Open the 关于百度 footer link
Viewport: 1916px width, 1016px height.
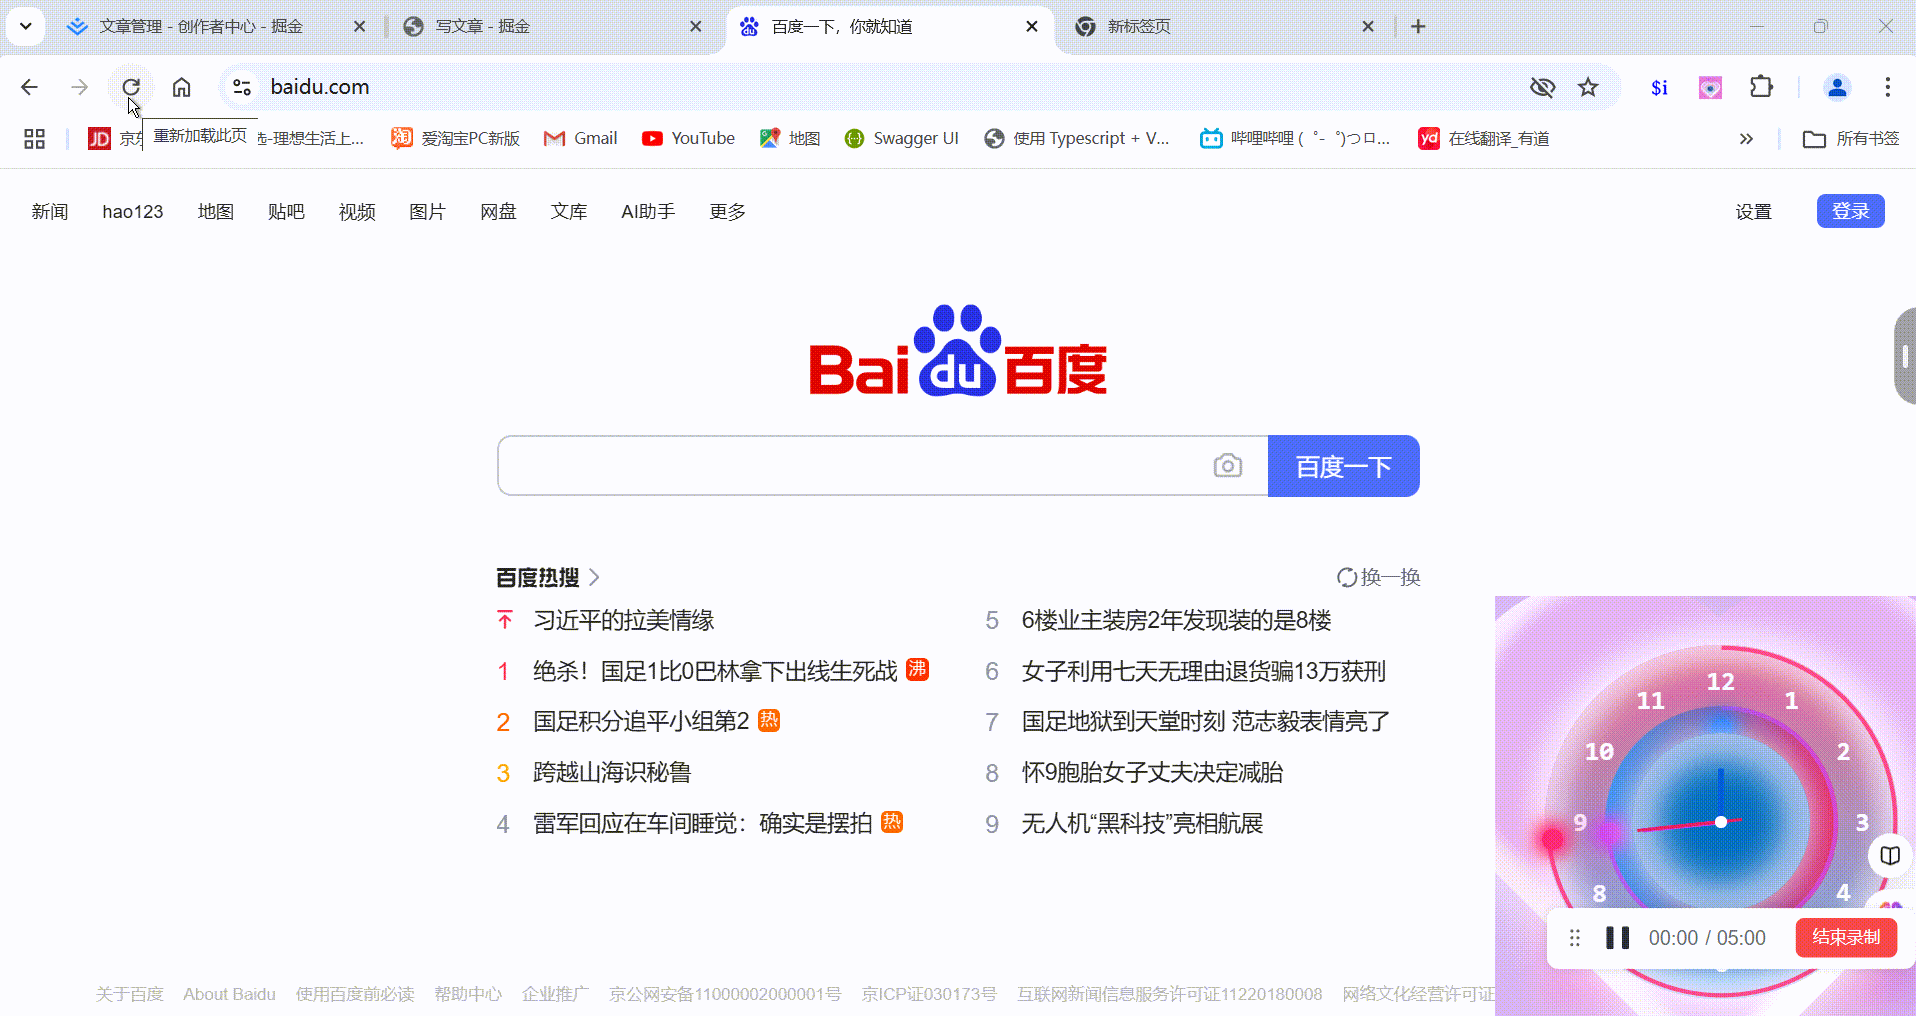point(129,994)
